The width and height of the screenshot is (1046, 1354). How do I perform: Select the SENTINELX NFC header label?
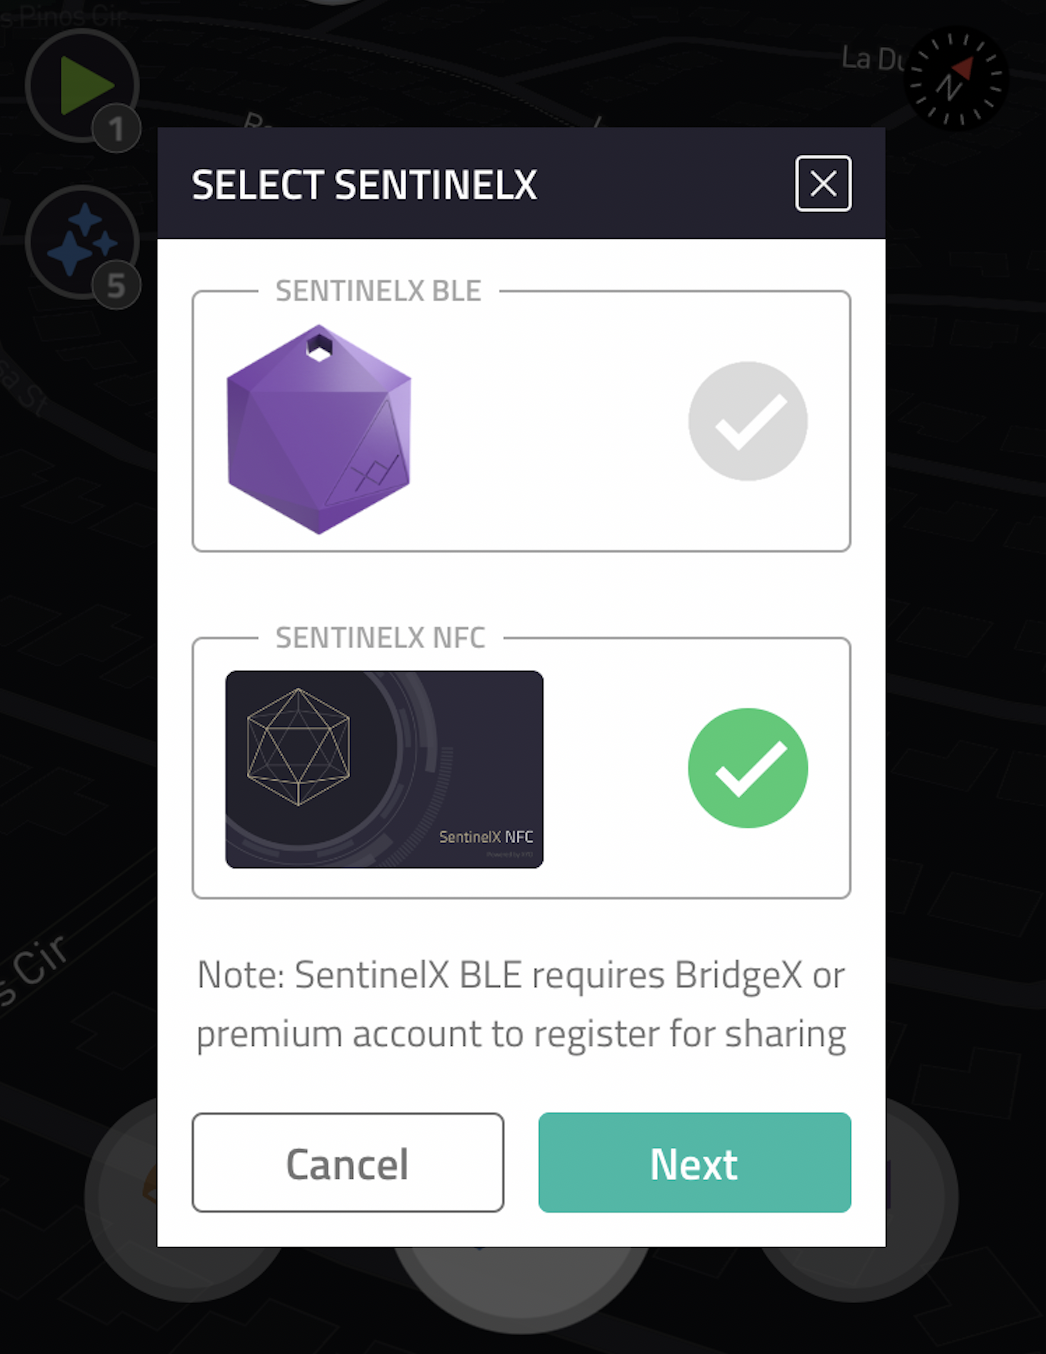(380, 638)
